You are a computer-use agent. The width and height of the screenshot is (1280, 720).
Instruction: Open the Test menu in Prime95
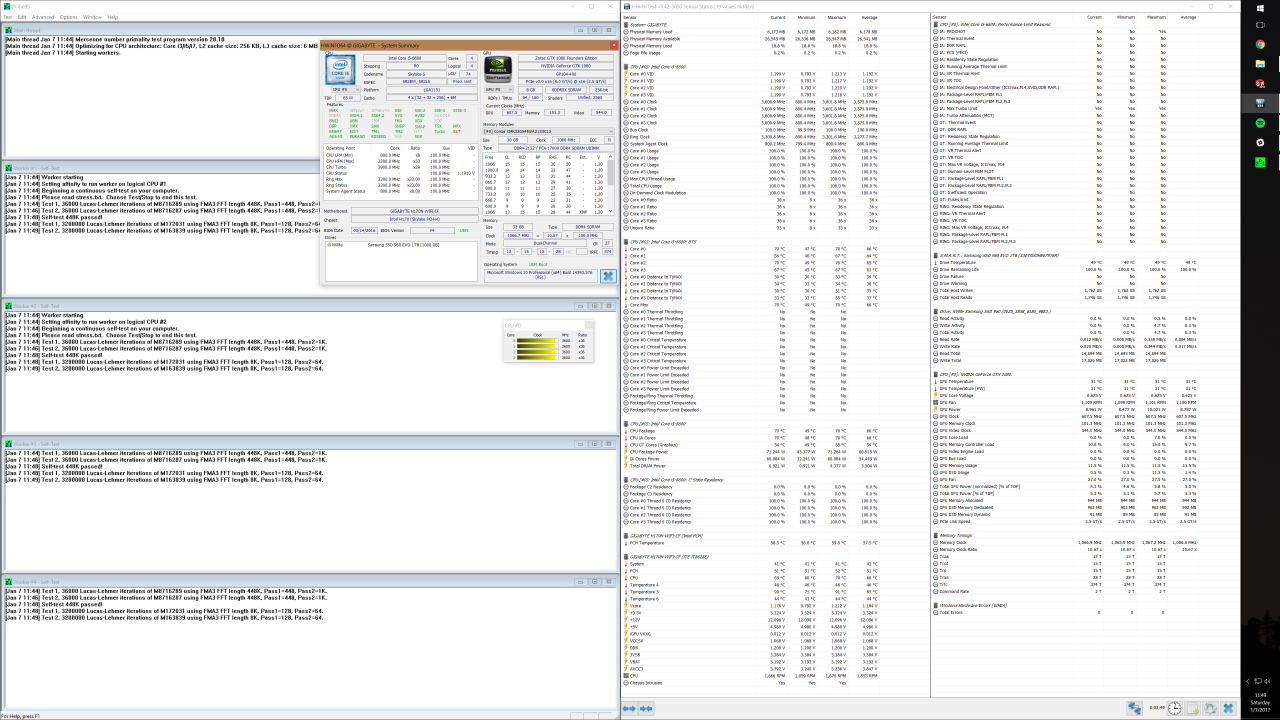coord(8,17)
